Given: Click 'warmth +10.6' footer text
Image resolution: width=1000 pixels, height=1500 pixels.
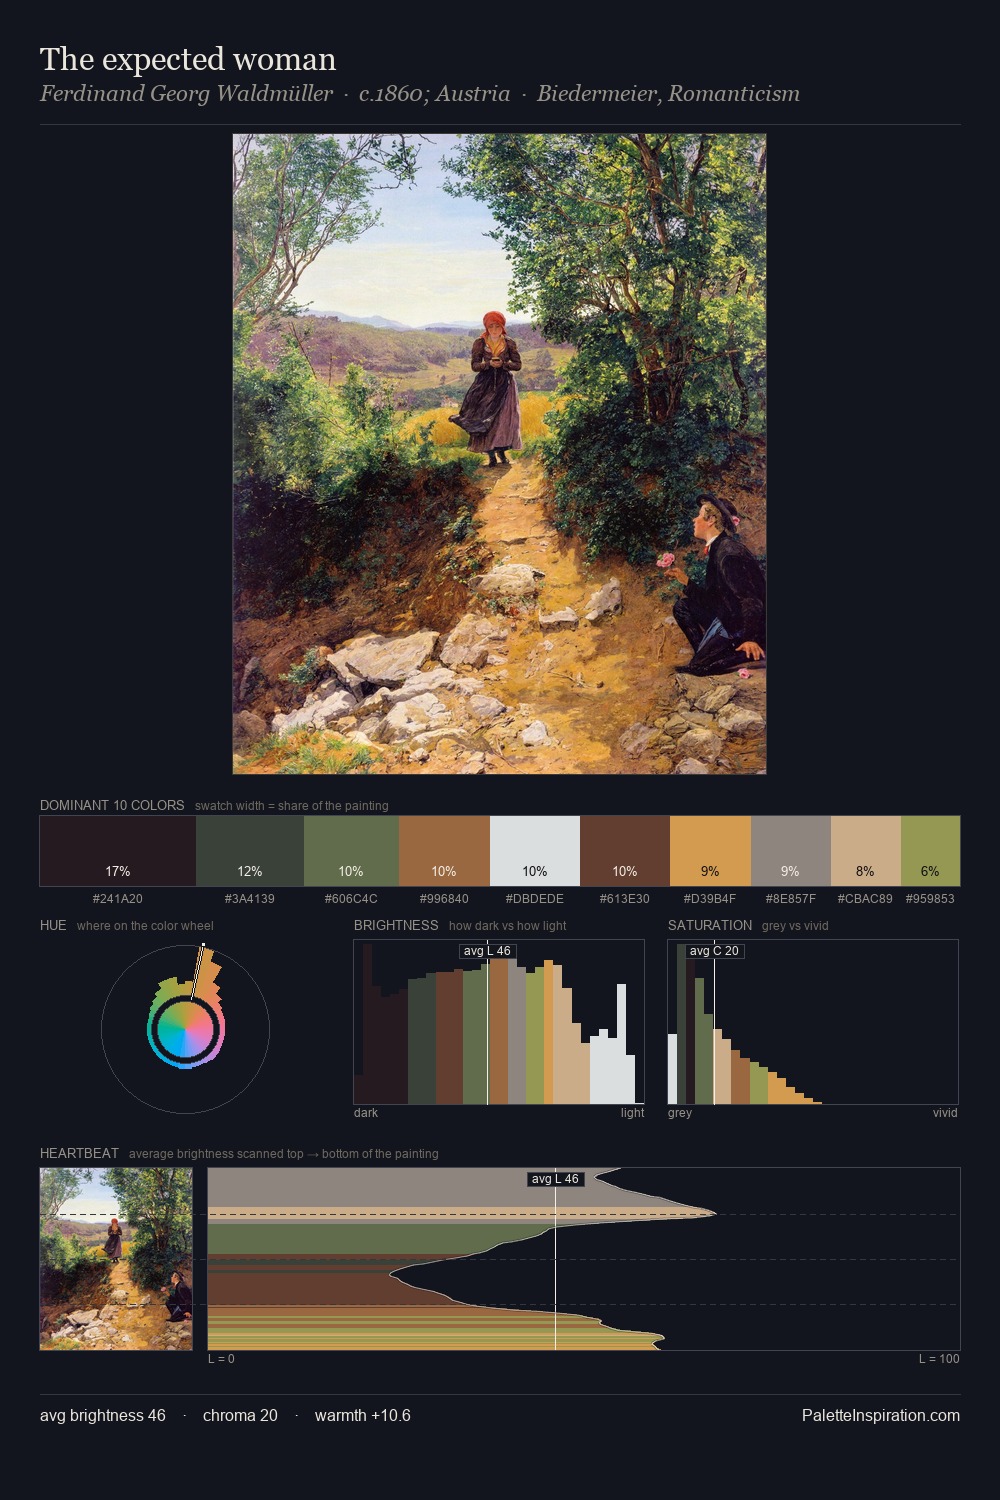Looking at the screenshot, I should (363, 1415).
